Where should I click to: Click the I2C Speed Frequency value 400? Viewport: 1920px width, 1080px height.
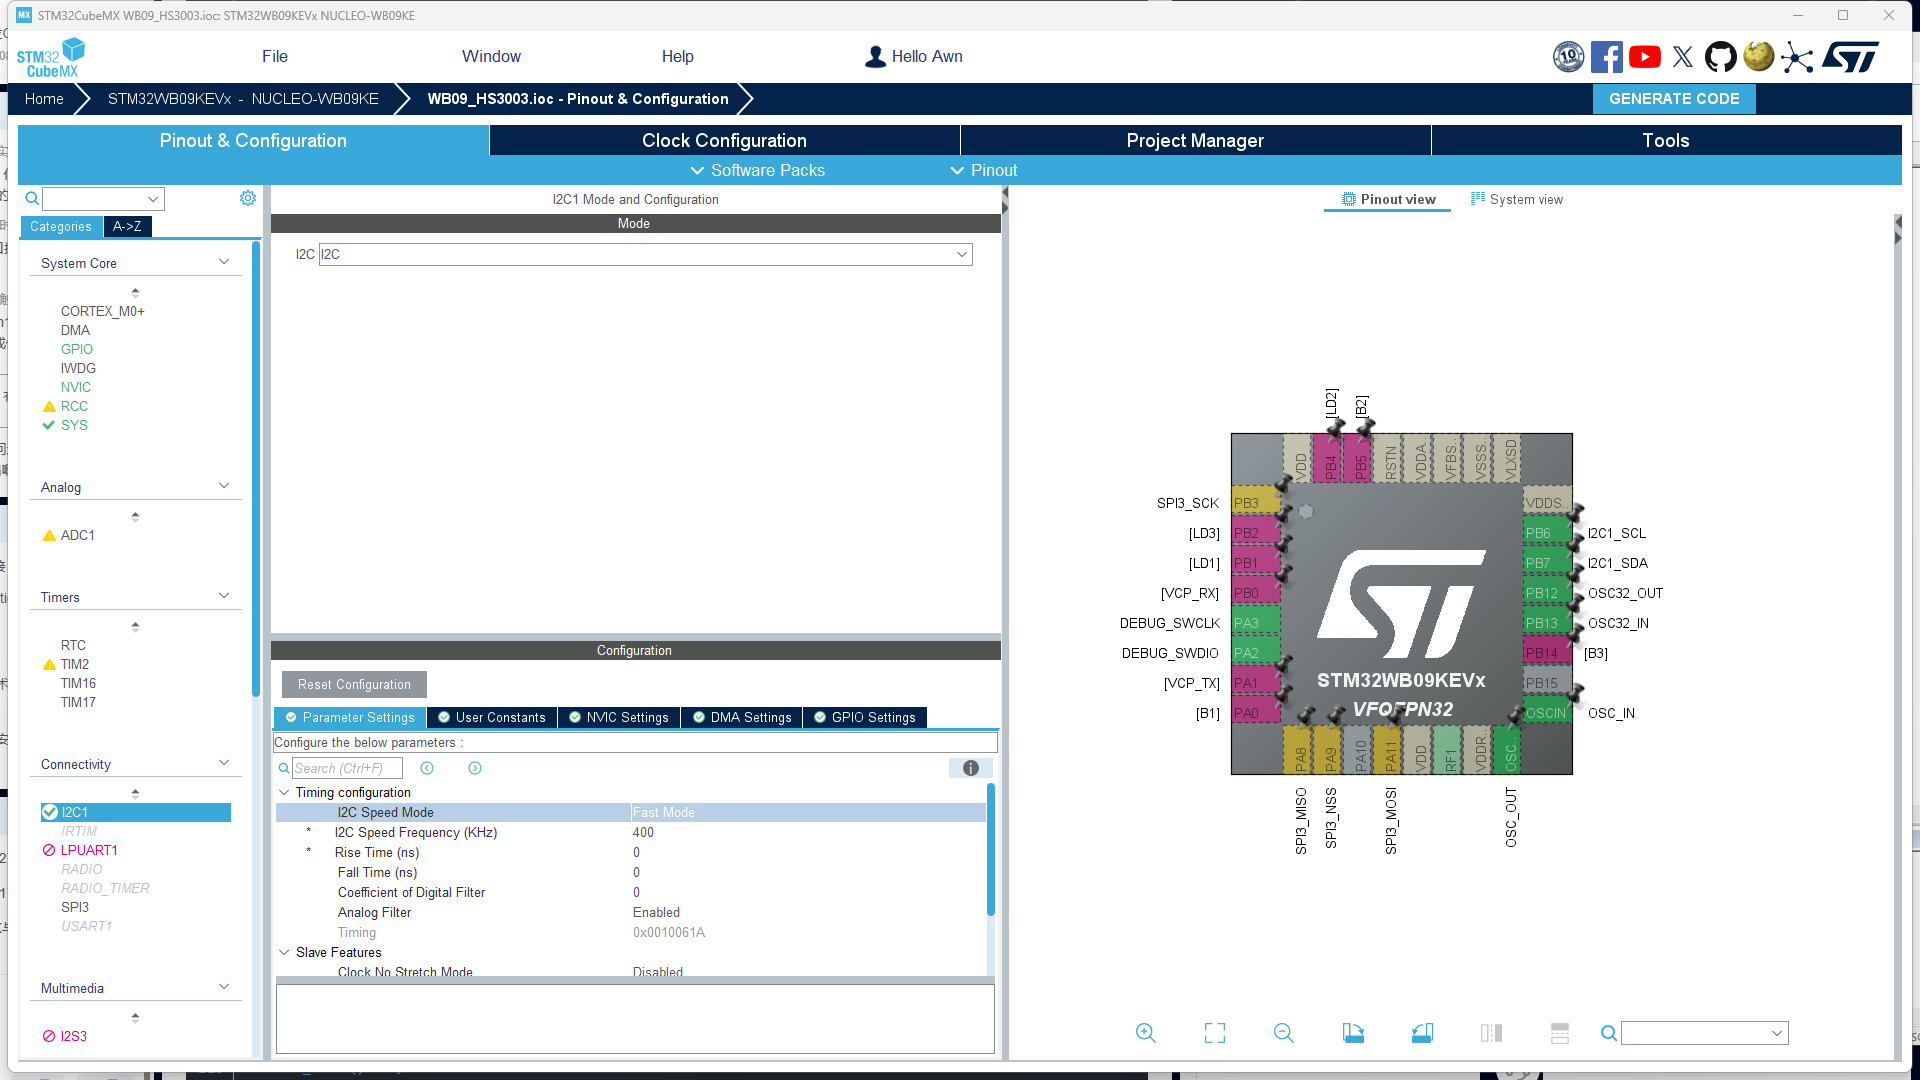pos(643,832)
